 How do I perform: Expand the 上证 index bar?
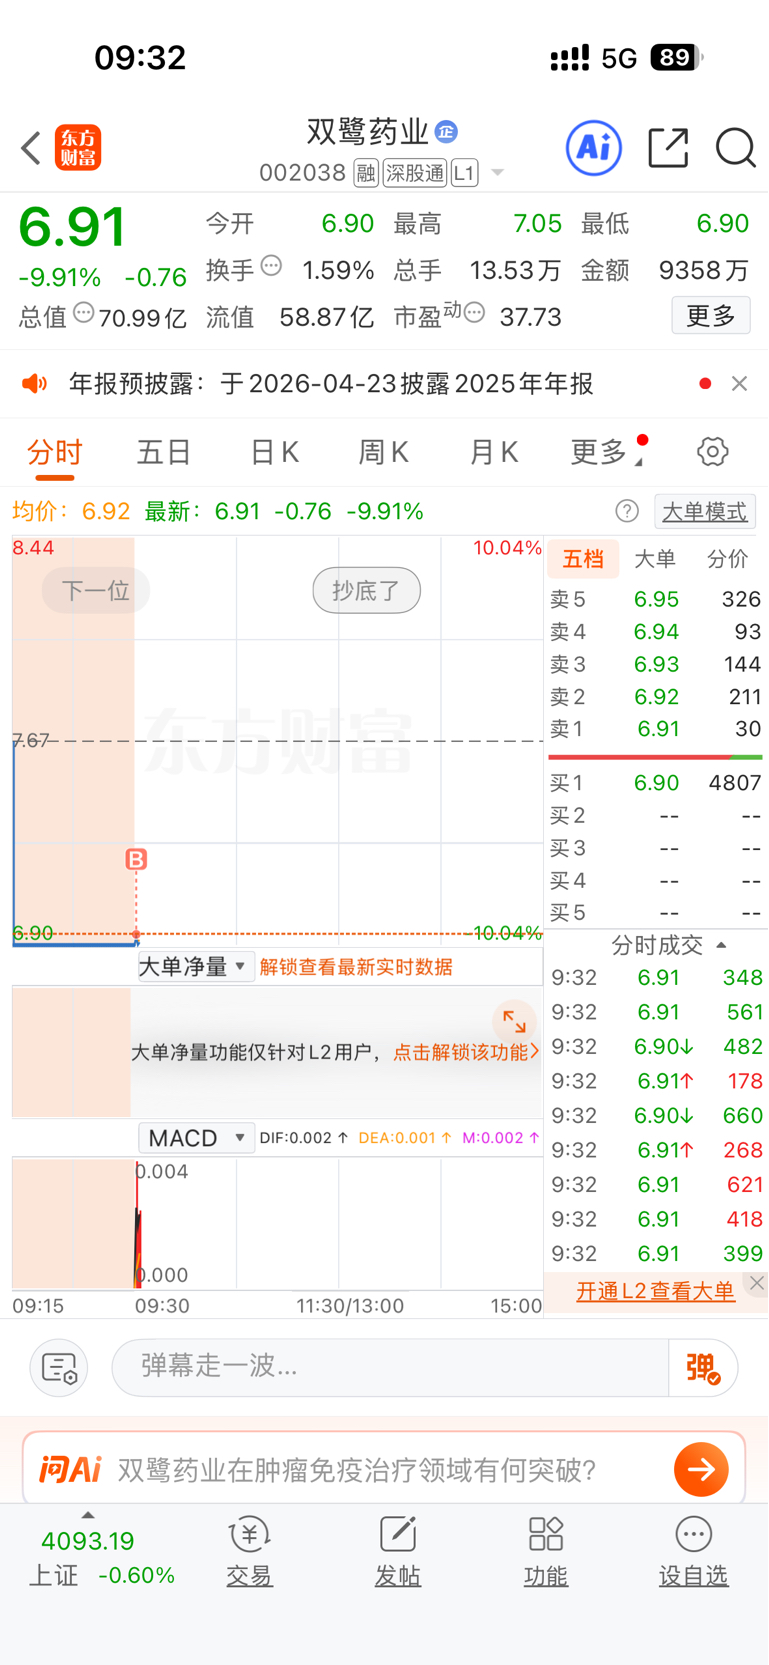pyautogui.click(x=88, y=1515)
